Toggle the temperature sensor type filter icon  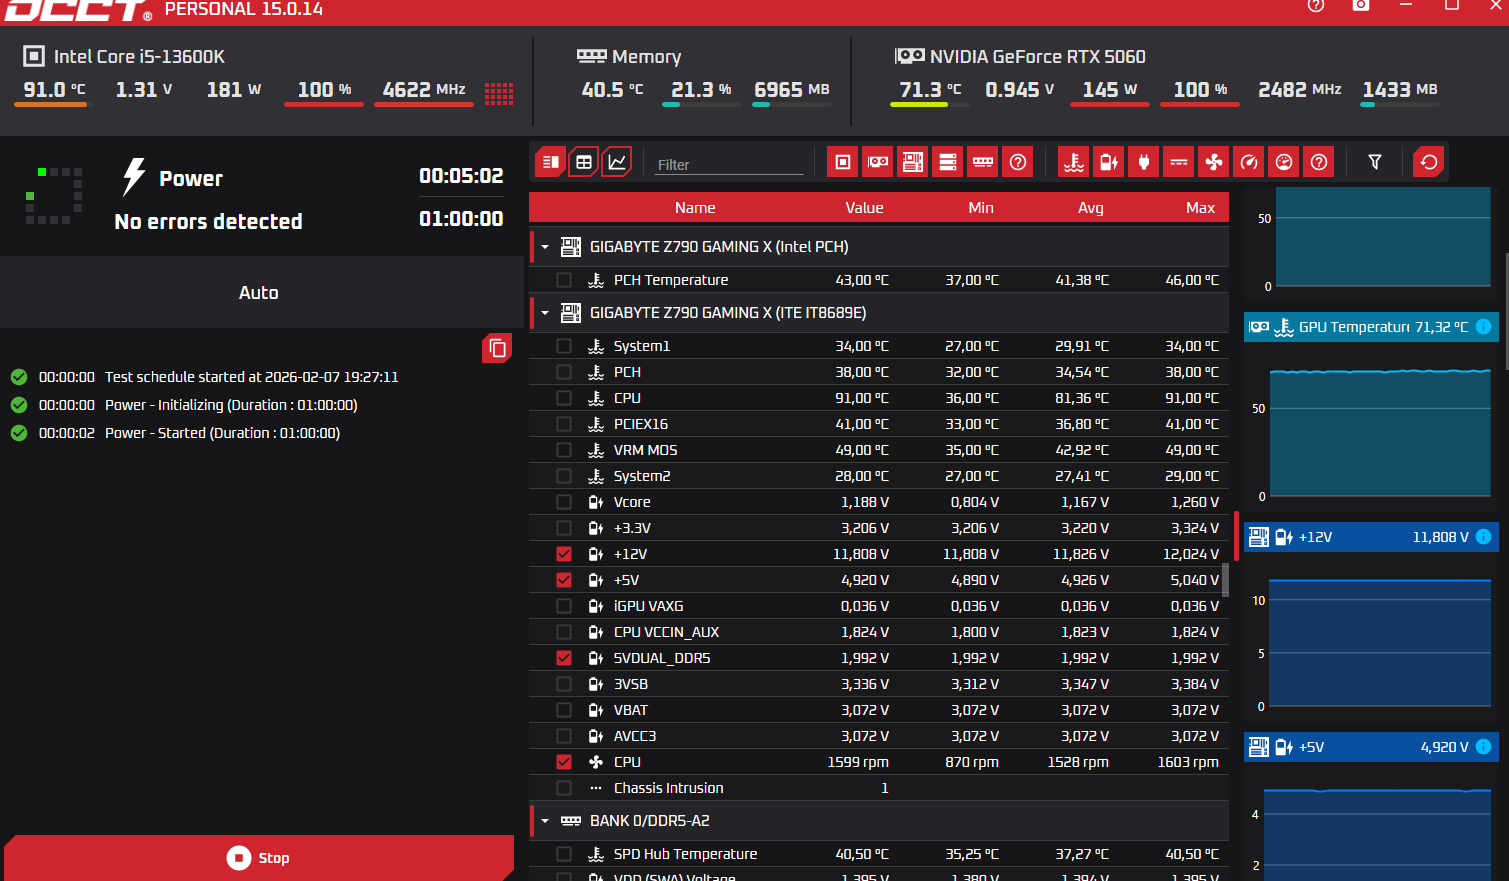coord(1074,162)
